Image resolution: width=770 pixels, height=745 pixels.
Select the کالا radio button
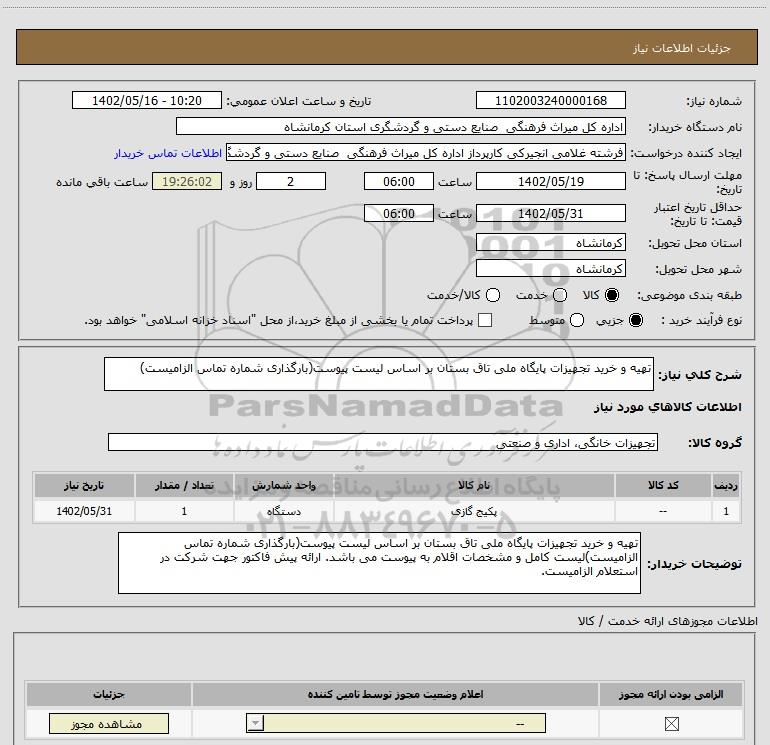[612, 295]
